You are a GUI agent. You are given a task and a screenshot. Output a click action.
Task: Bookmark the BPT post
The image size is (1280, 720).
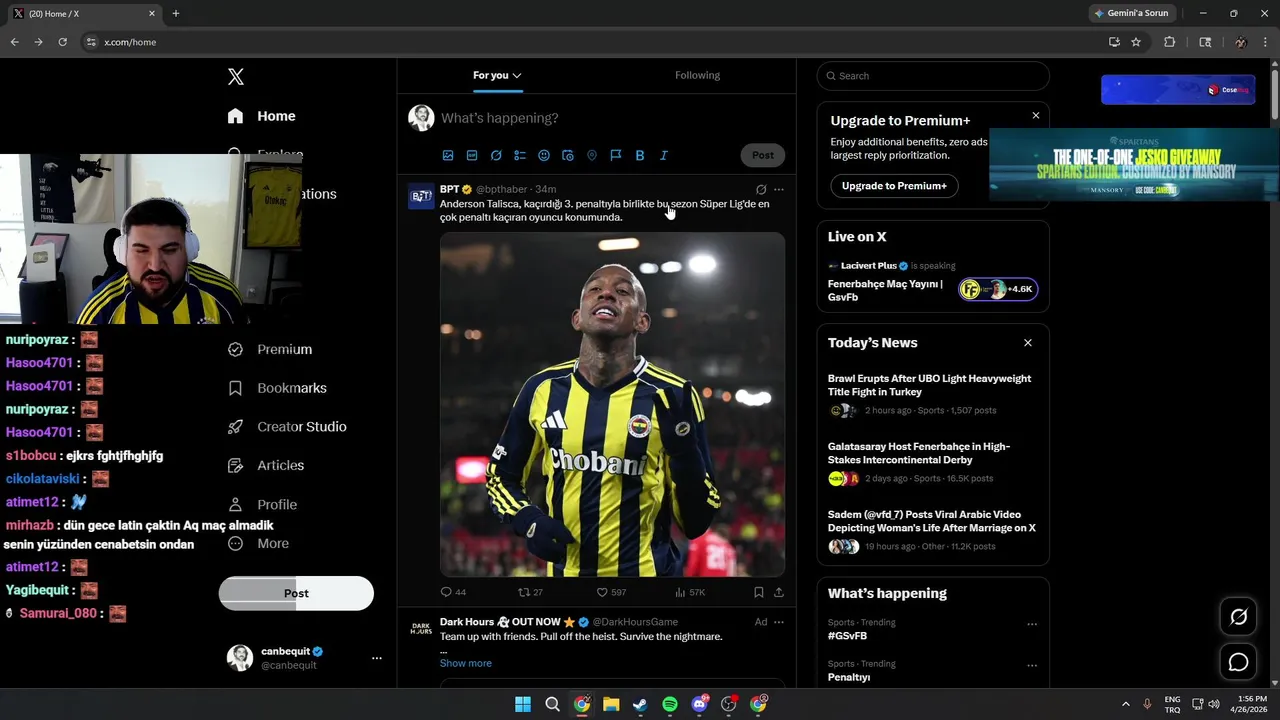759,592
